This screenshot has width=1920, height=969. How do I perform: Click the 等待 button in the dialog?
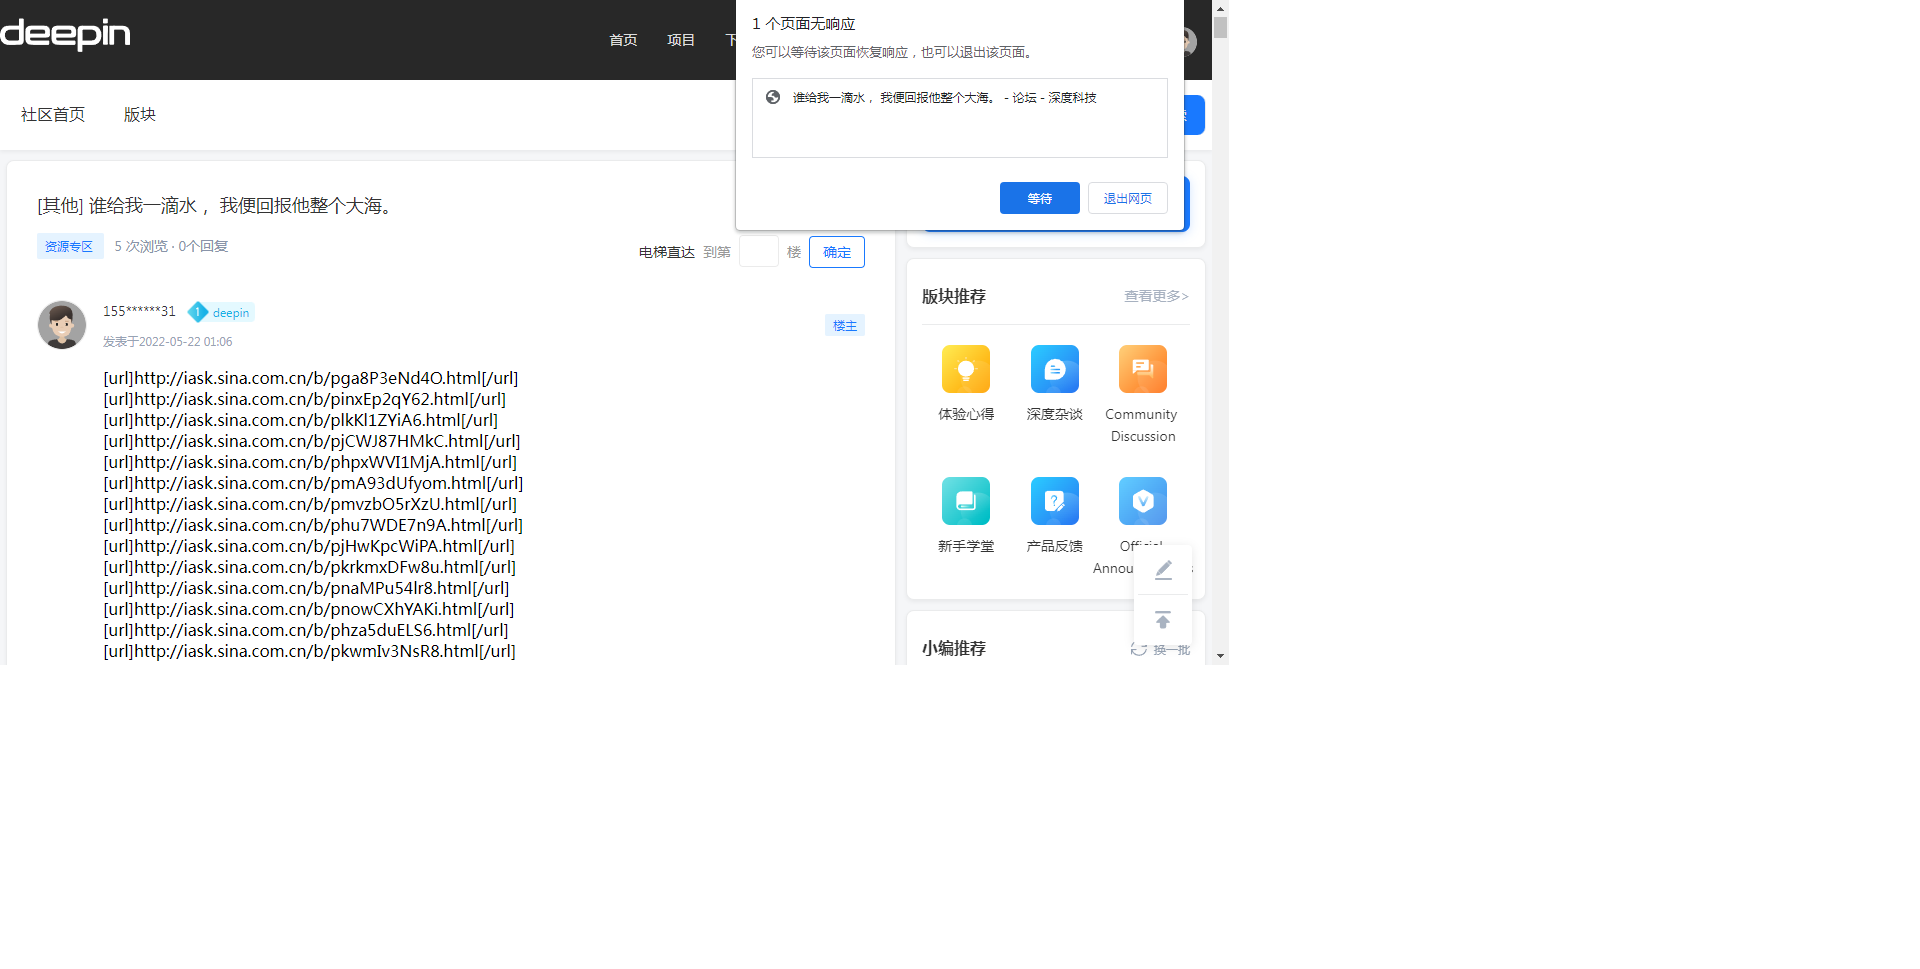coord(1040,198)
